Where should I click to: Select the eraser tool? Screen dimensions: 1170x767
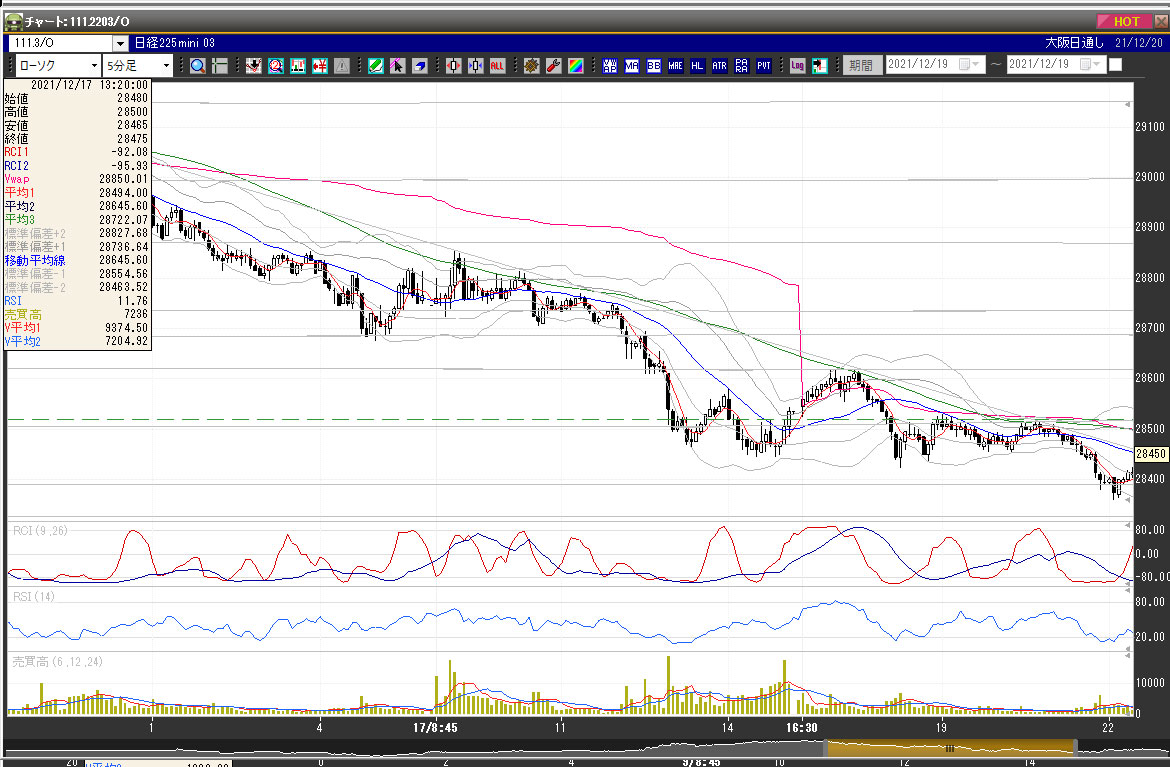tap(419, 66)
